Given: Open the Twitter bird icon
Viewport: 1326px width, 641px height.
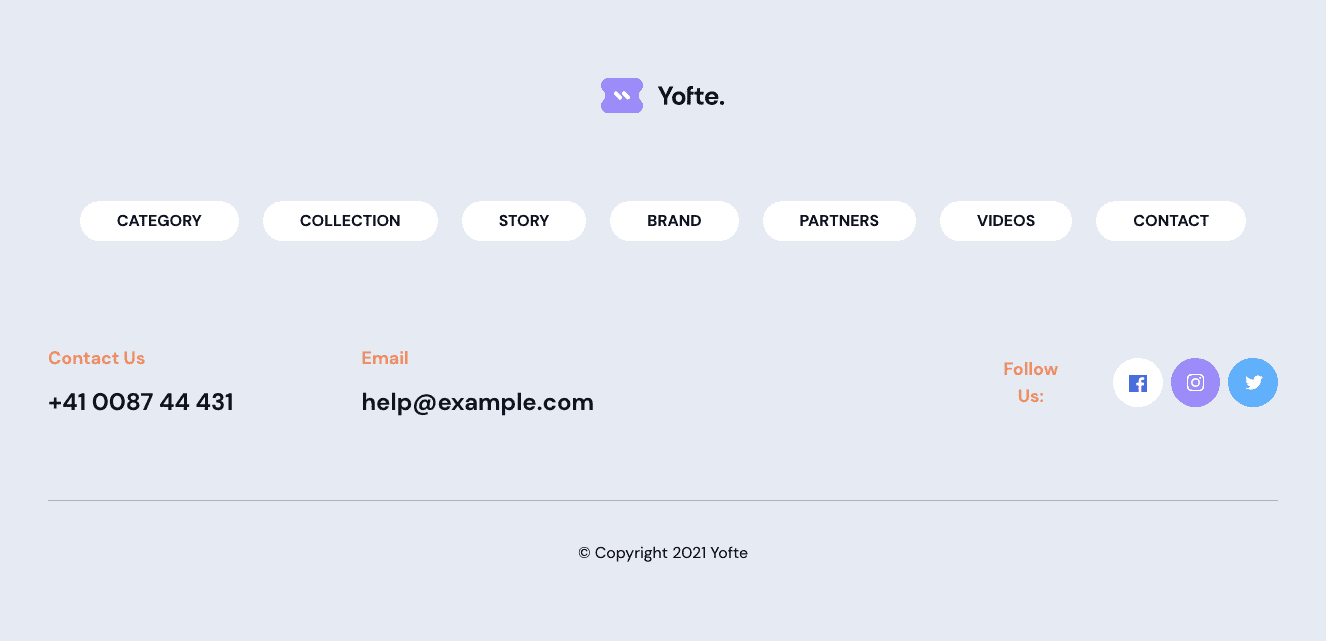Looking at the screenshot, I should pyautogui.click(x=1253, y=383).
